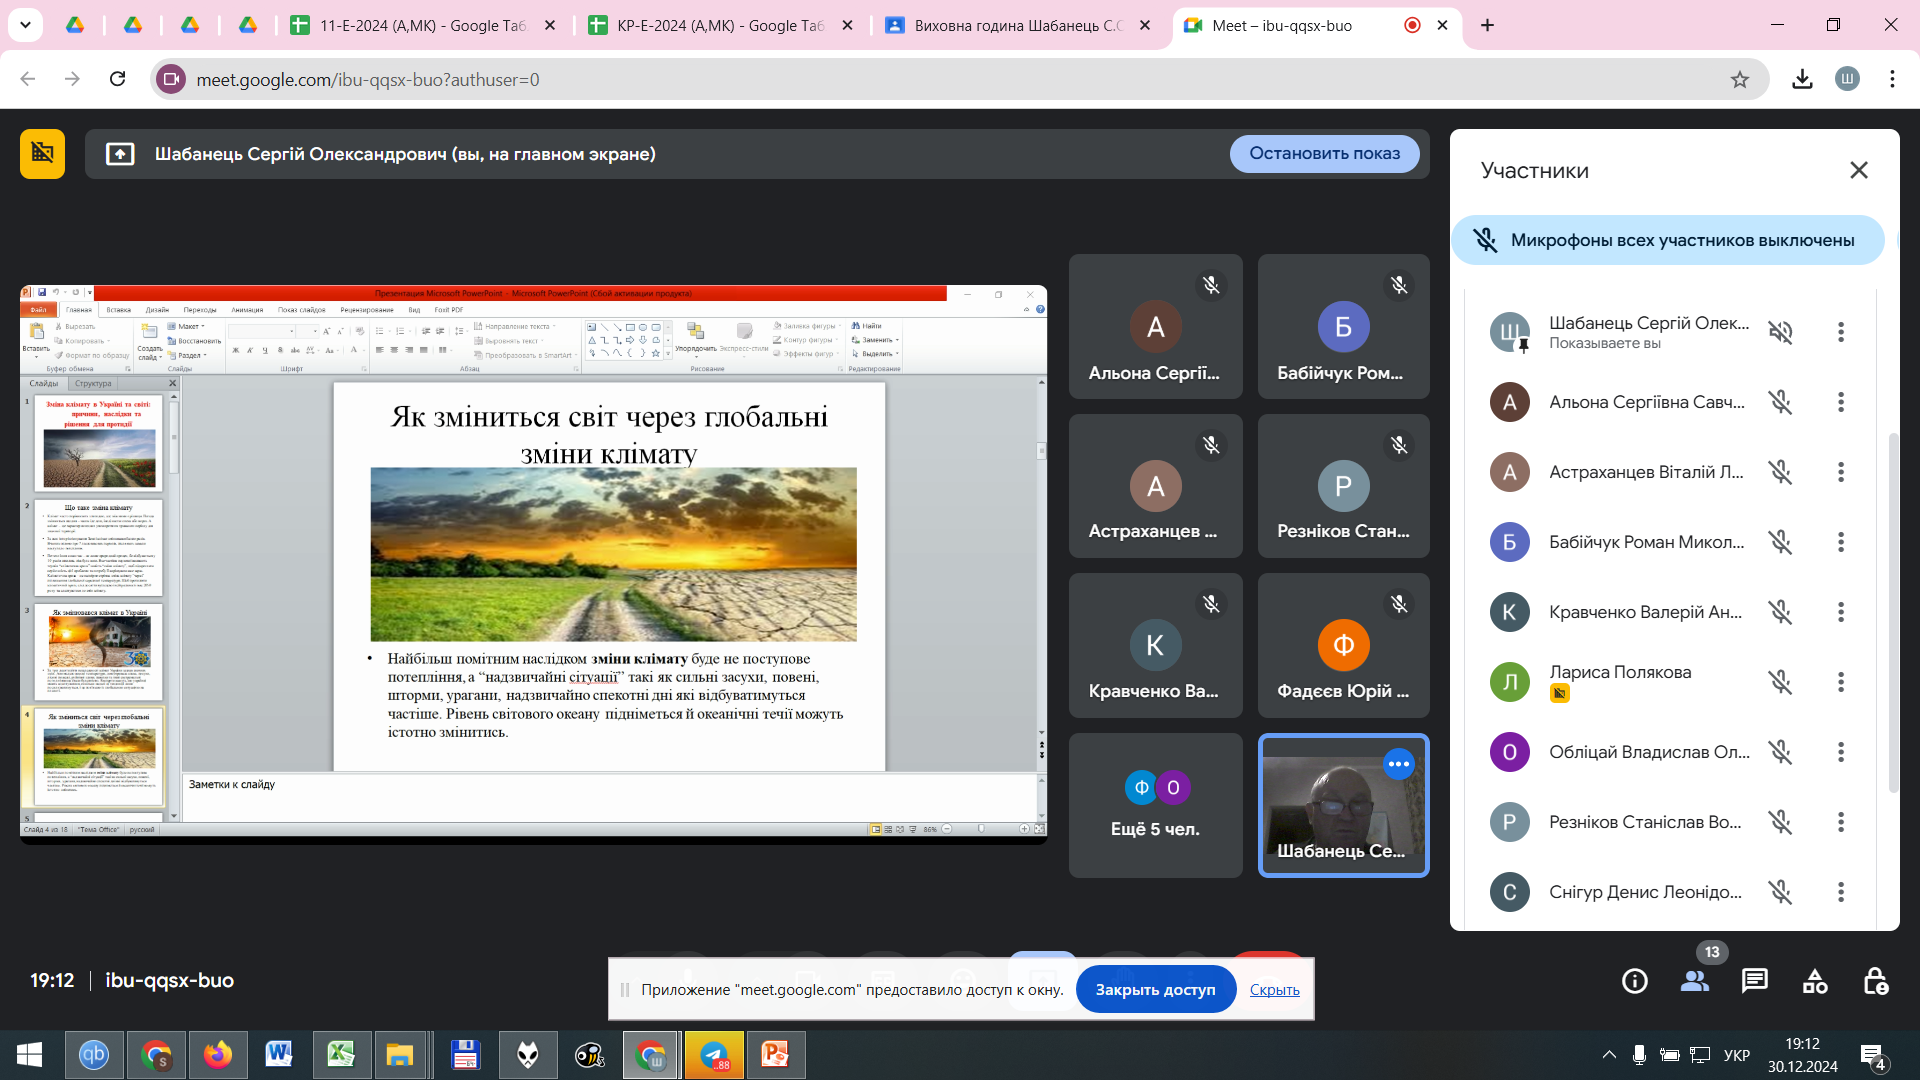Open the chat panel icon
The height and width of the screenshot is (1080, 1920).
tap(1755, 981)
